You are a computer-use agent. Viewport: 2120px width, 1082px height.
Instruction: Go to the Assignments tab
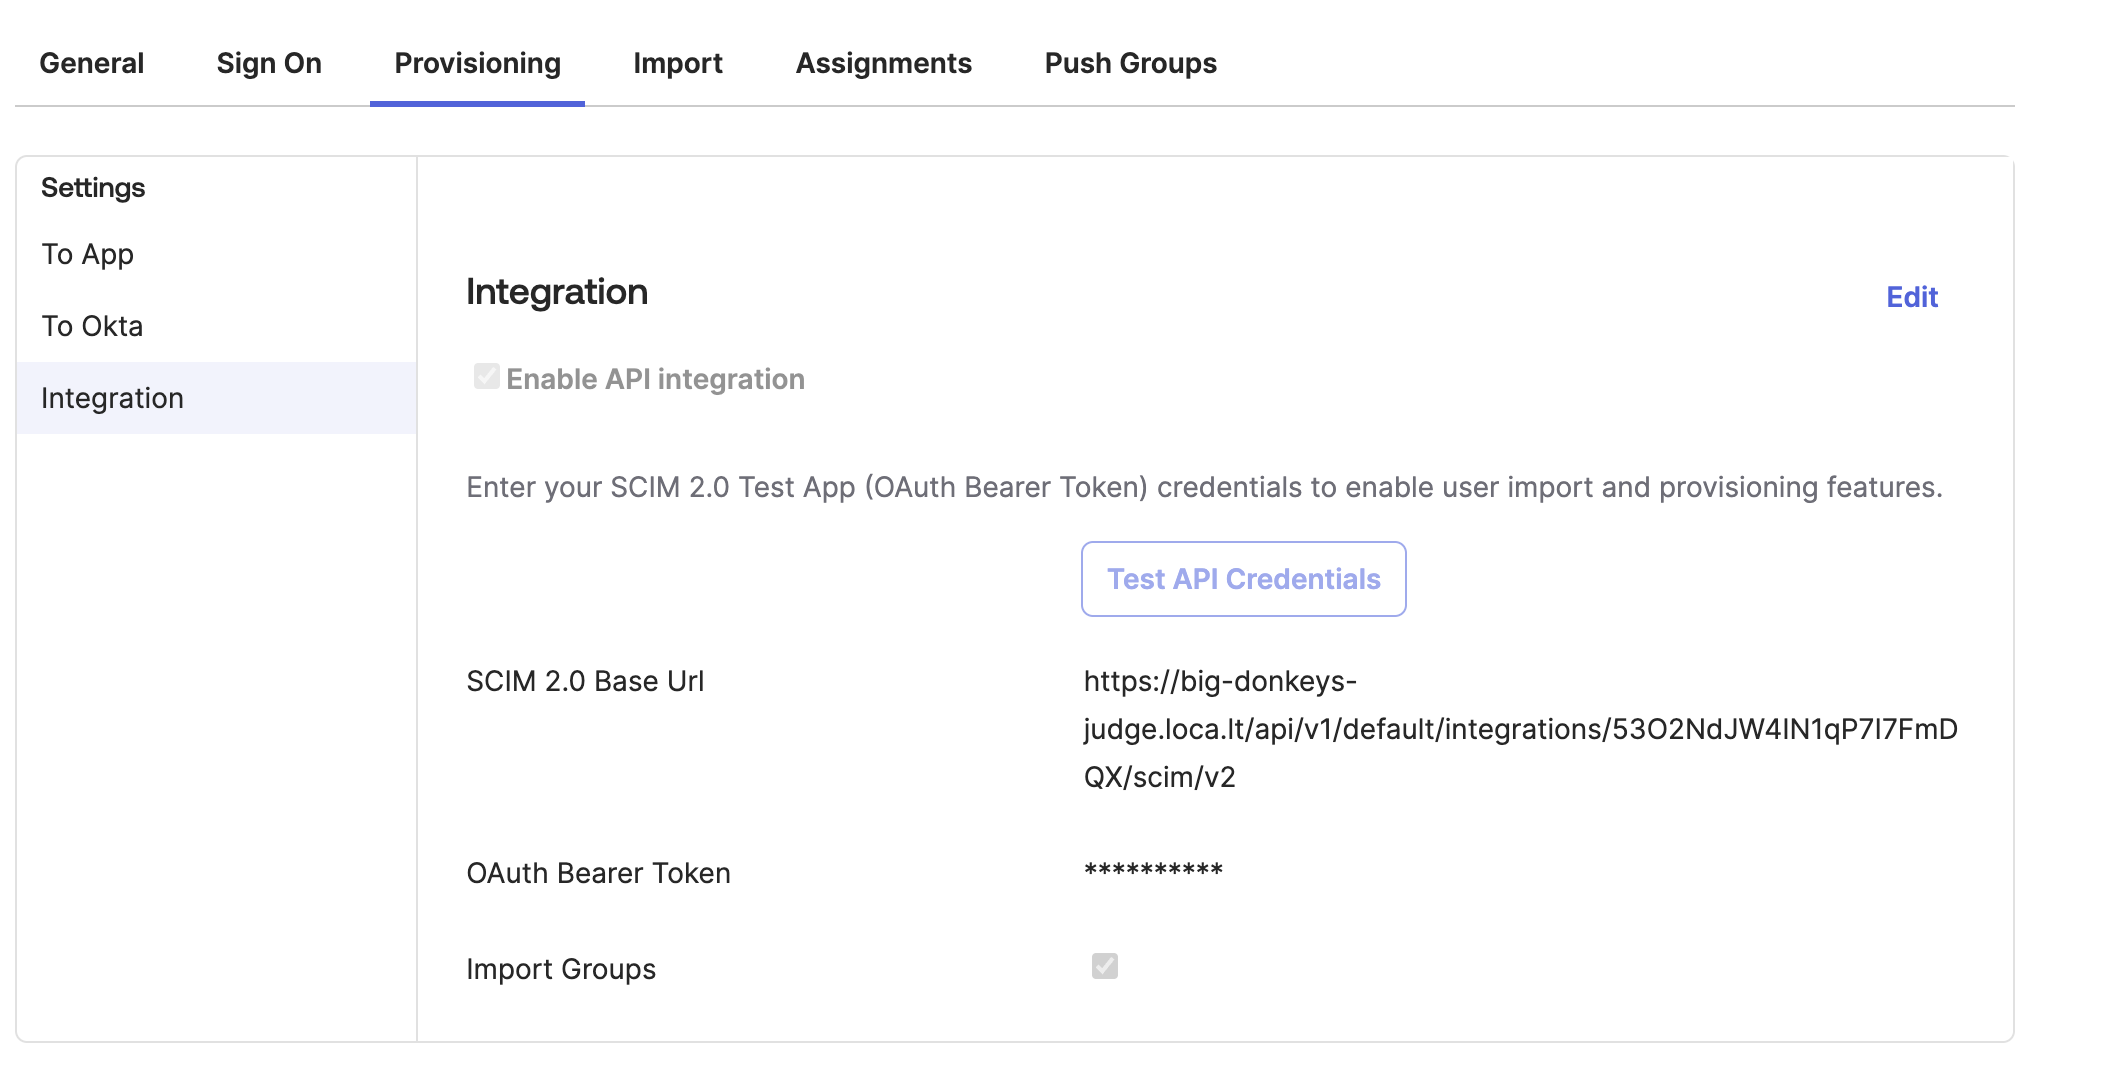(883, 63)
